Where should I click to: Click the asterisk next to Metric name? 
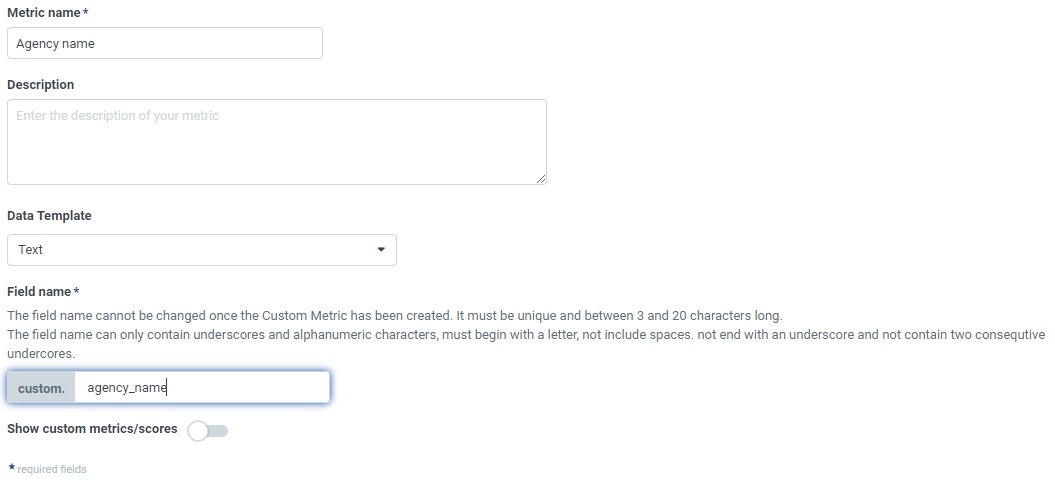(86, 10)
